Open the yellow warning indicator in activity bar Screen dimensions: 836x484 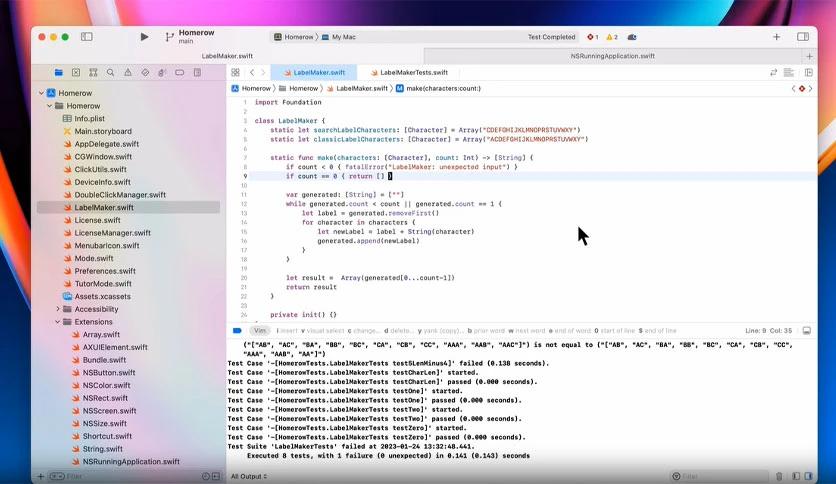click(610, 37)
